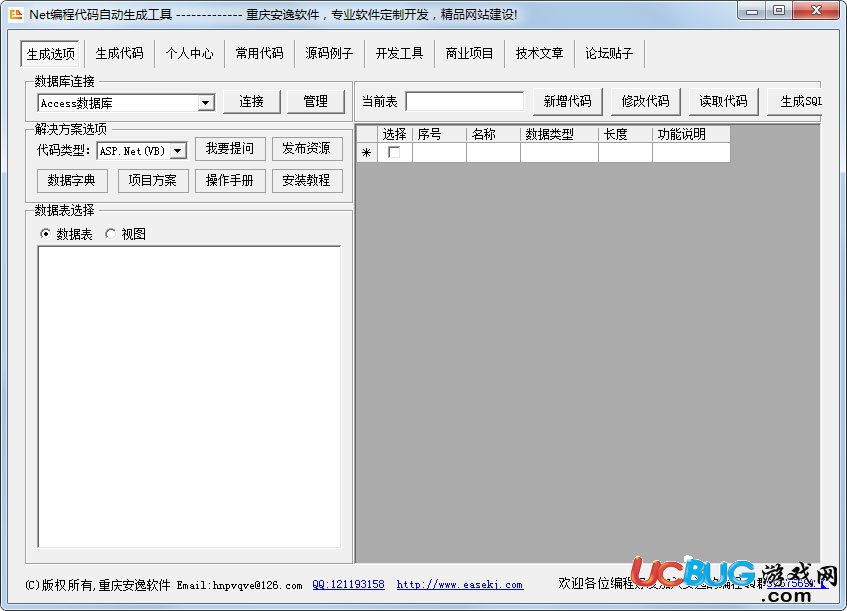
Task: Open the 生成选项 tab
Action: [50, 54]
